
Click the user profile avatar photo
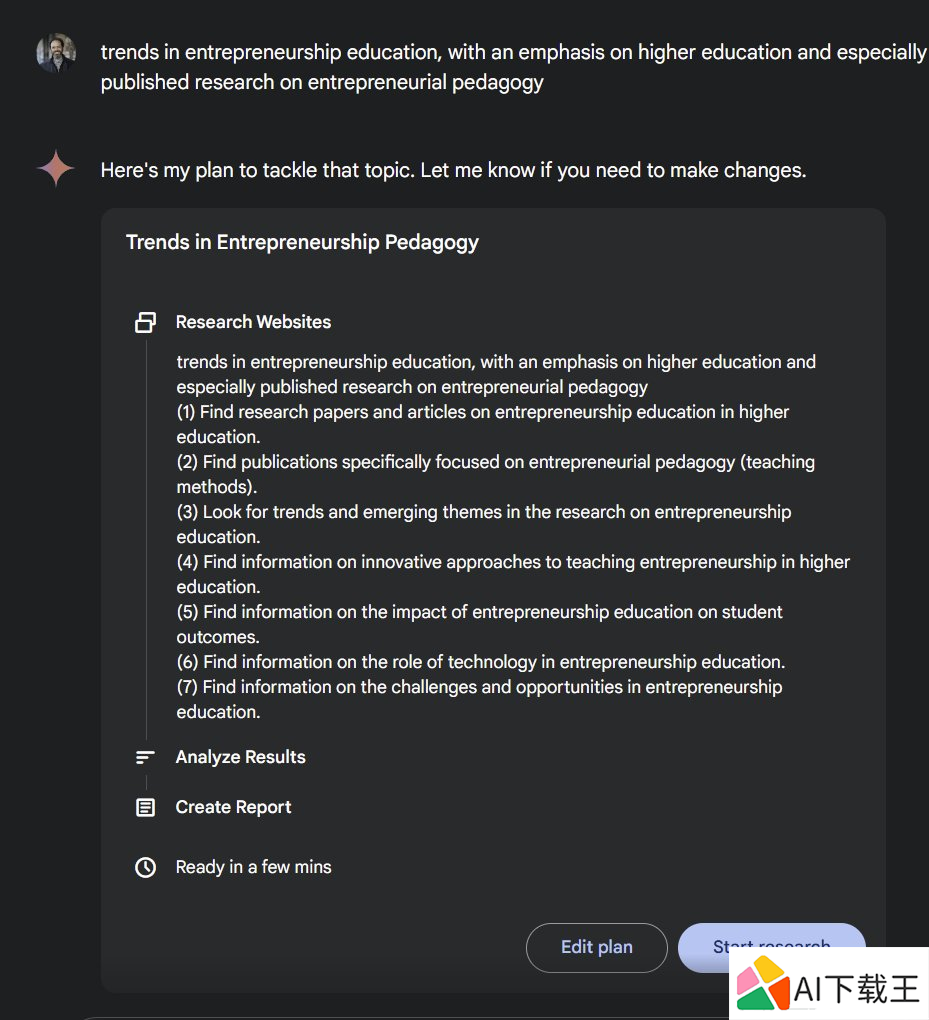click(56, 52)
